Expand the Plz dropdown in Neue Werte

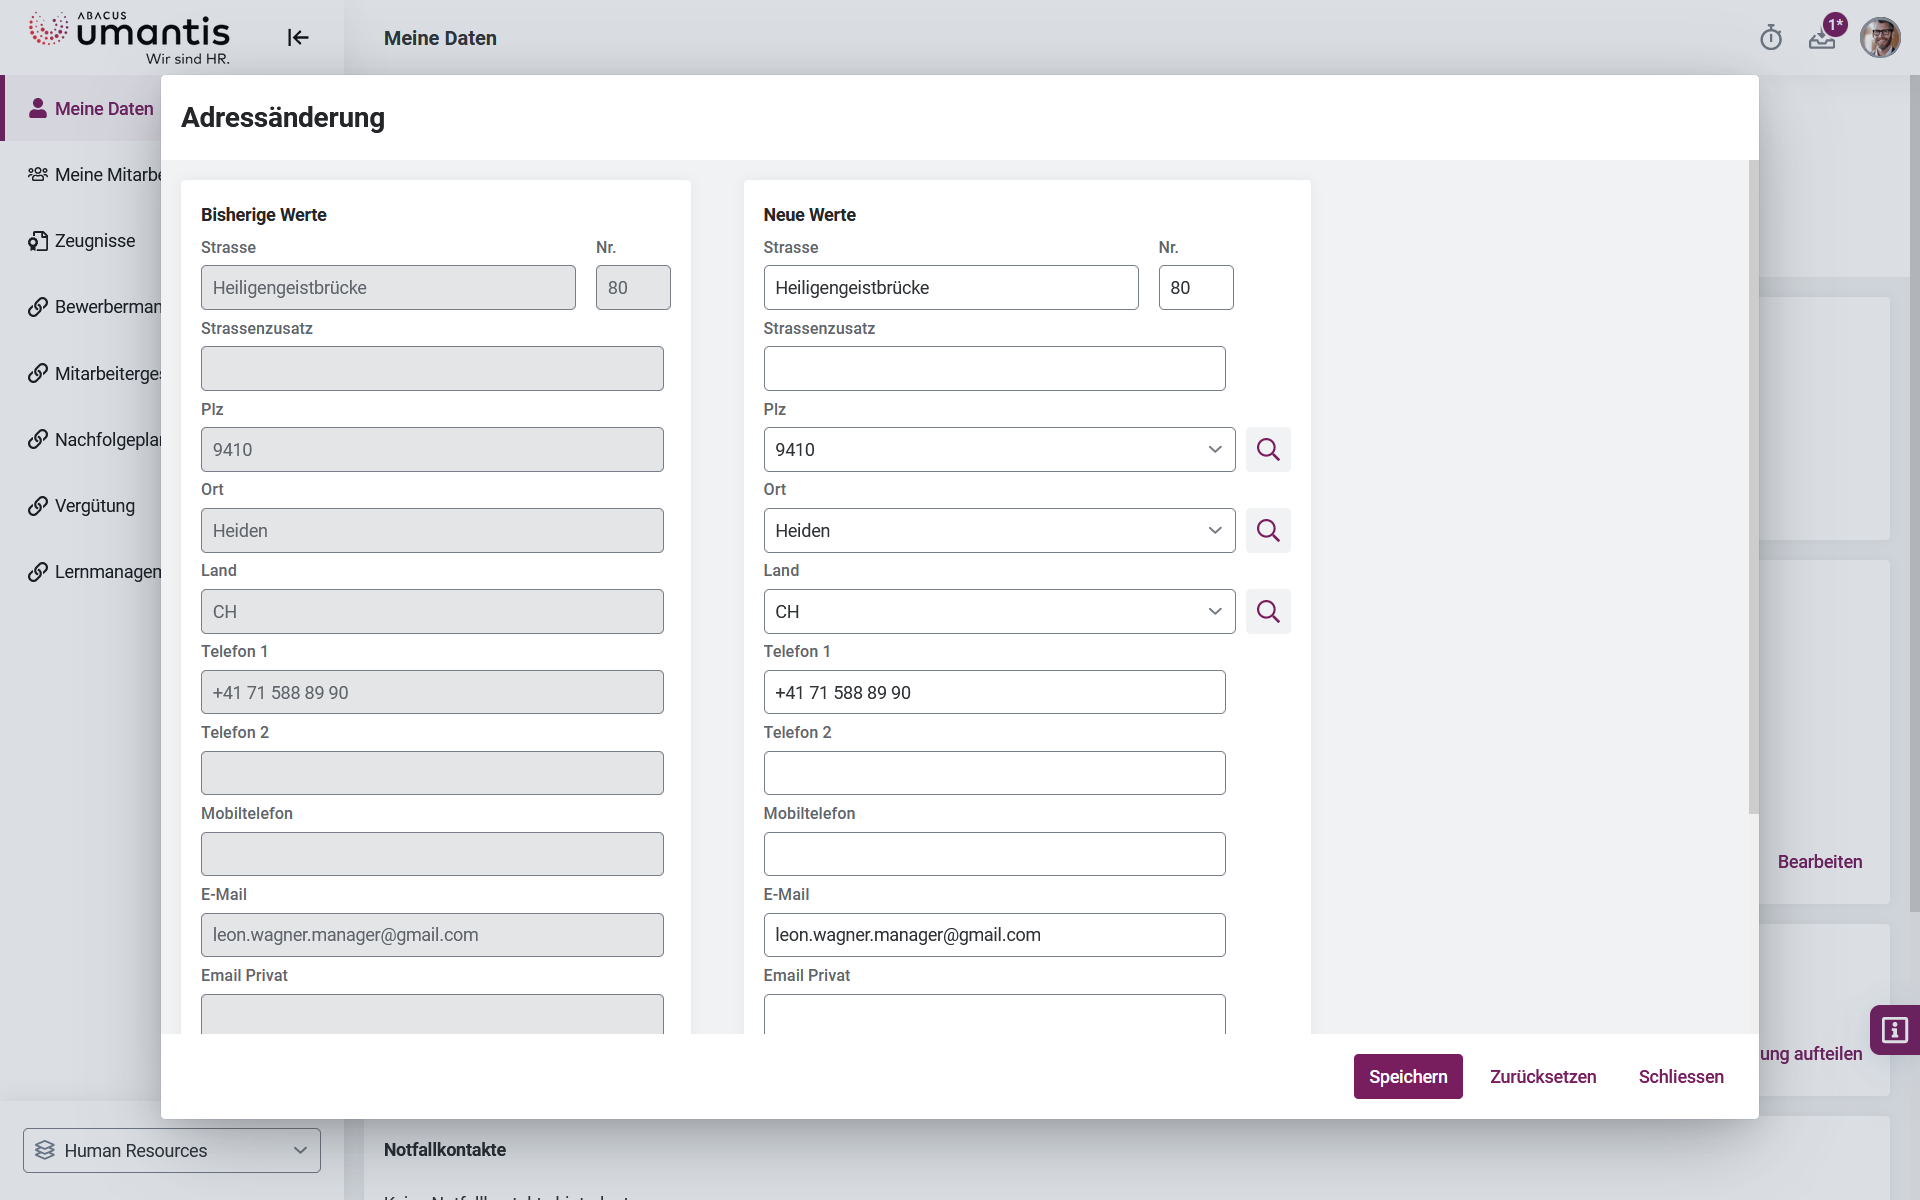click(x=1214, y=449)
